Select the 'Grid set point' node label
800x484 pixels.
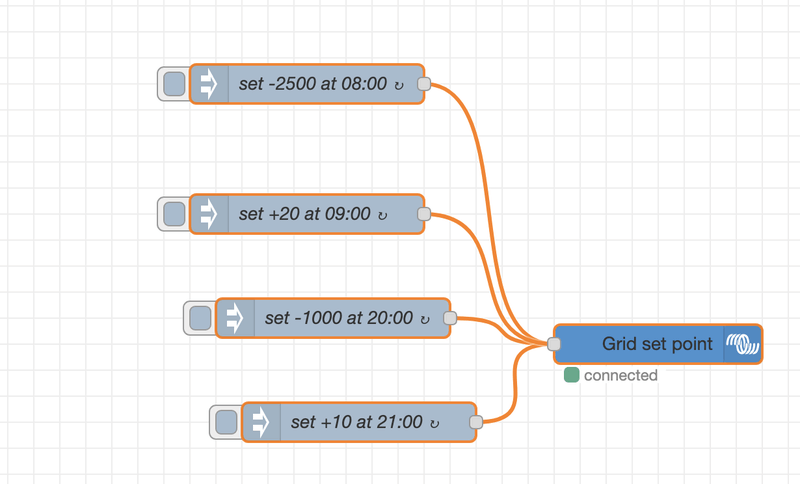(657, 344)
